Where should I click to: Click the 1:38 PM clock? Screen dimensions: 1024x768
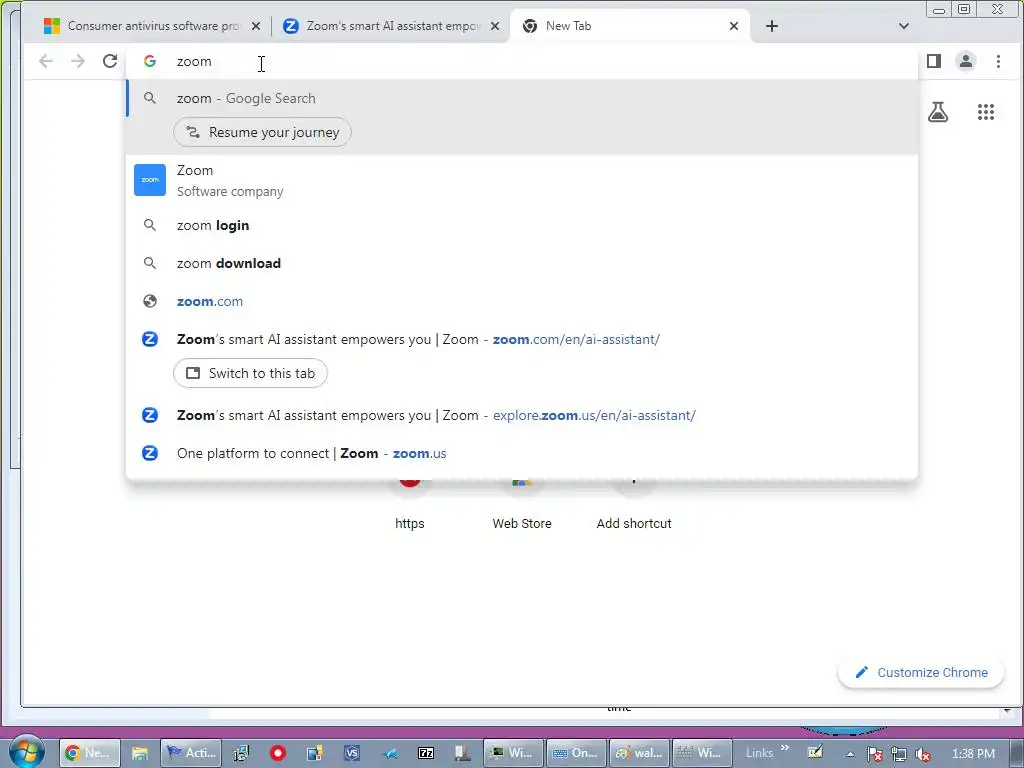[973, 754]
